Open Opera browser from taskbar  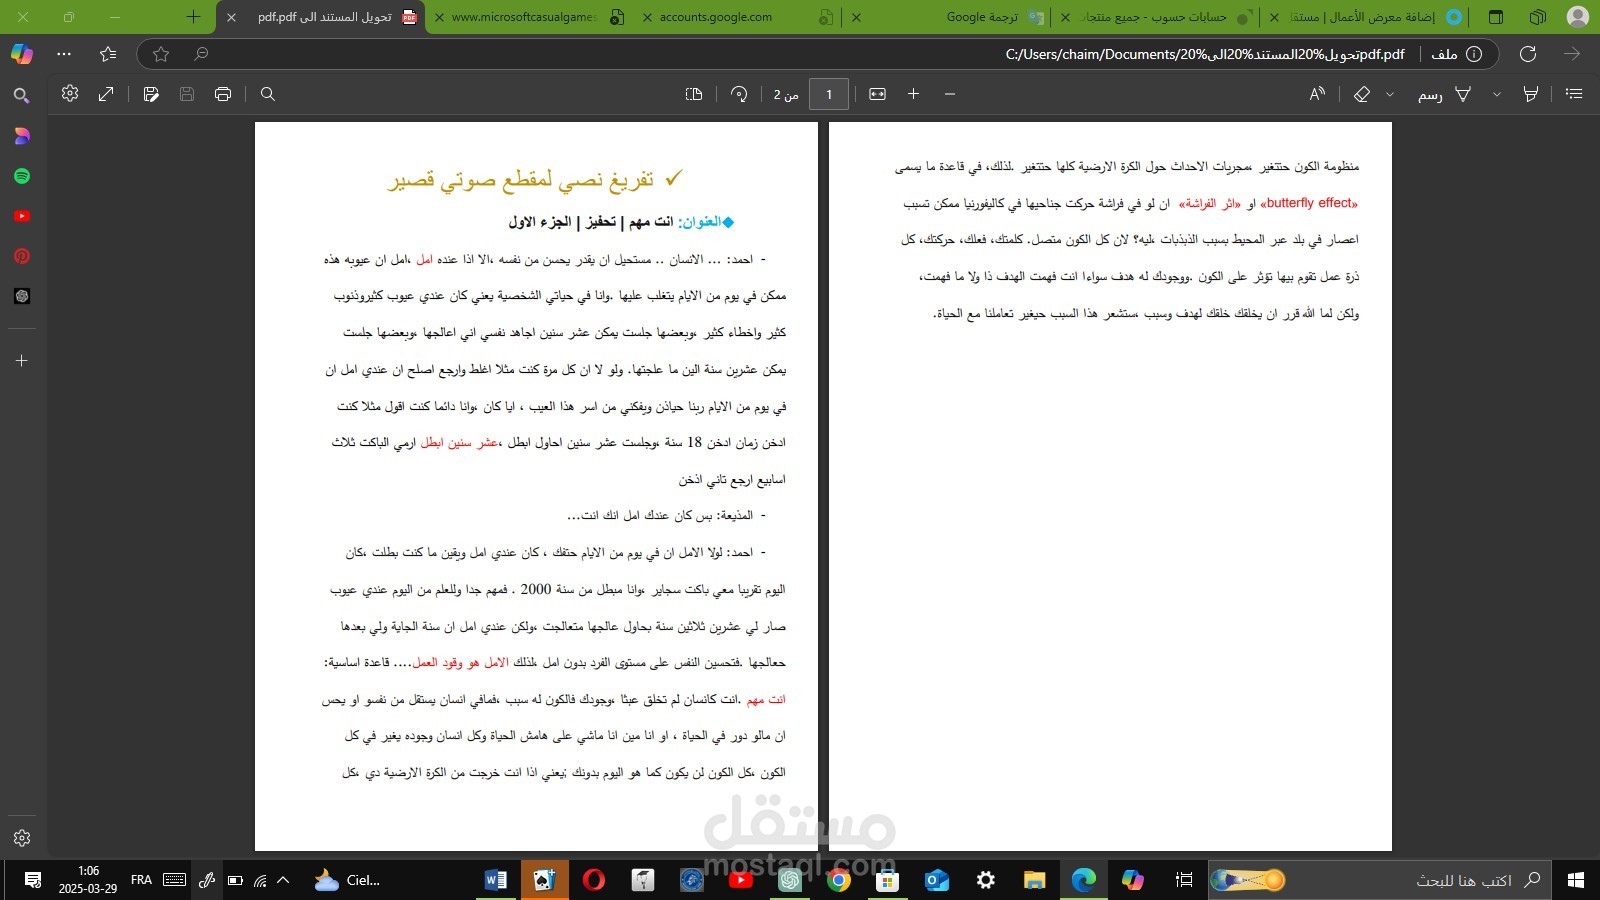click(593, 880)
